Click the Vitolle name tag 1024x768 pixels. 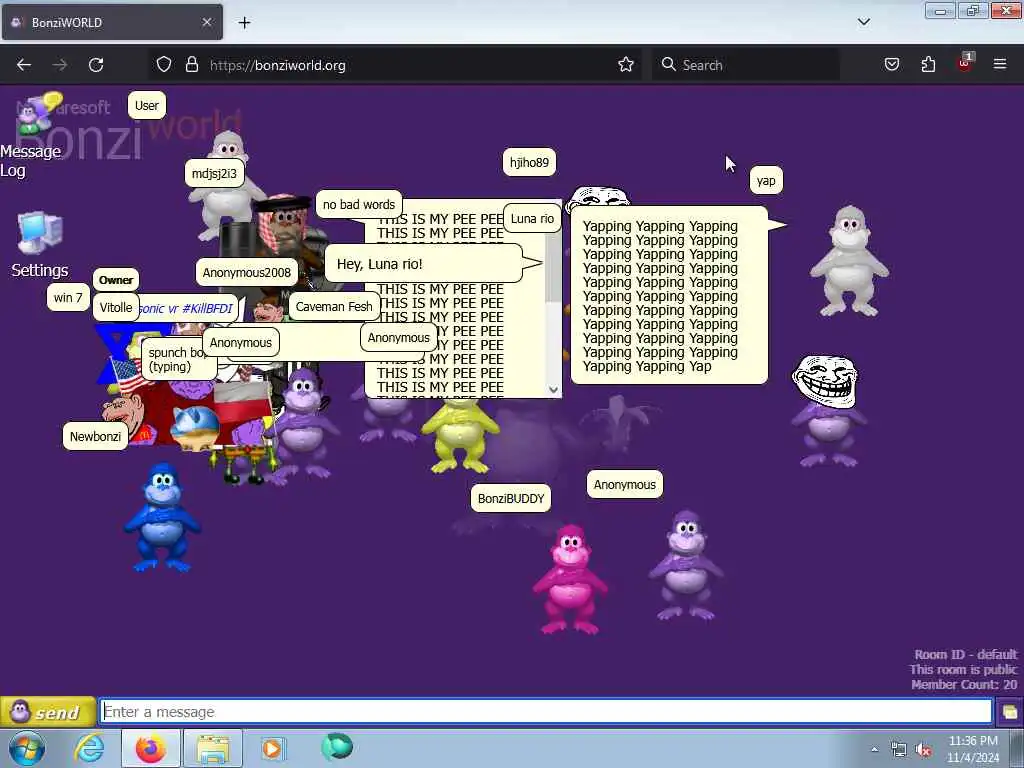(116, 307)
